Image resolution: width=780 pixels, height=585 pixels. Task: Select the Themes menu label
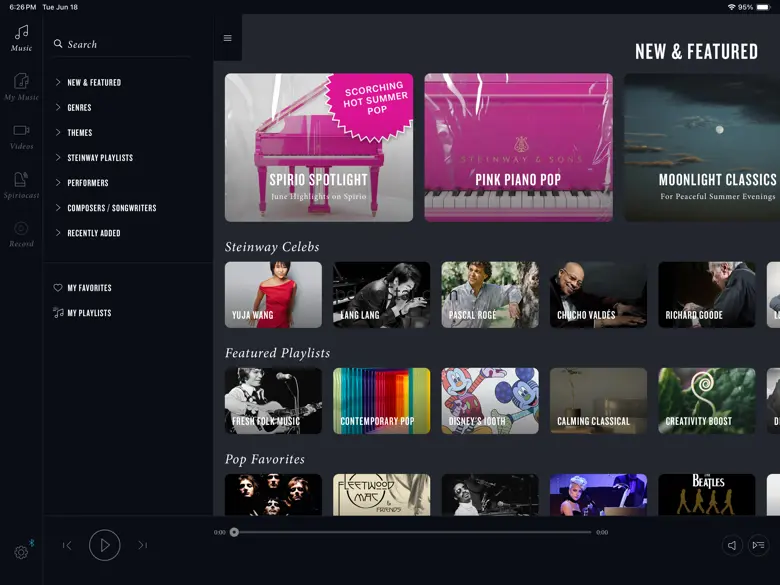(x=80, y=133)
